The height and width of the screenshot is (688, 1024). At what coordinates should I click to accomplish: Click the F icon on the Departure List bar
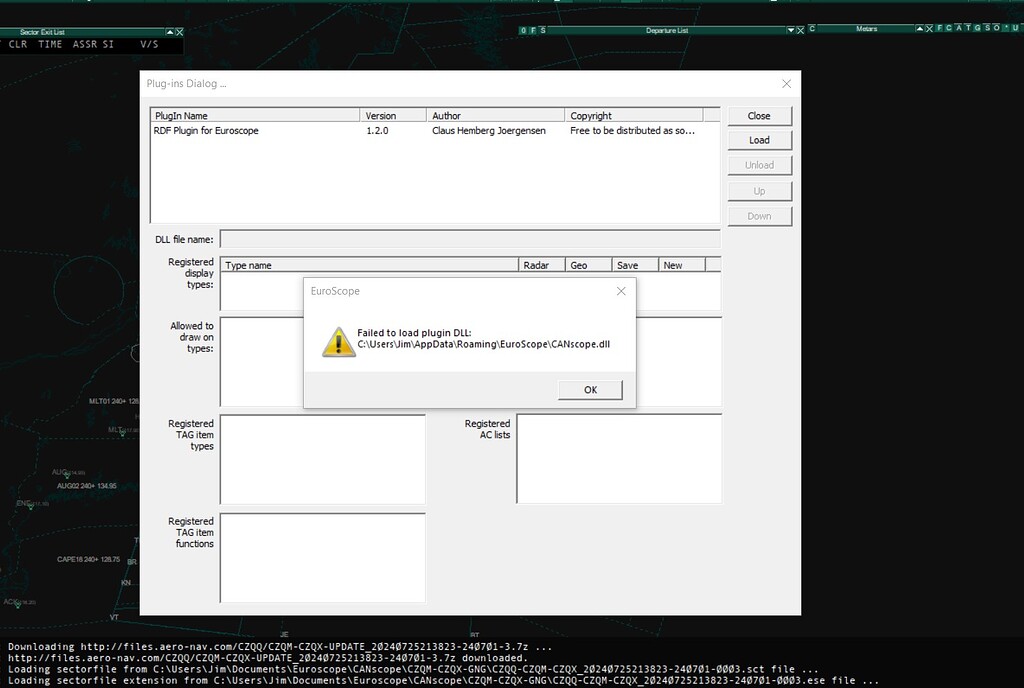[532, 29]
